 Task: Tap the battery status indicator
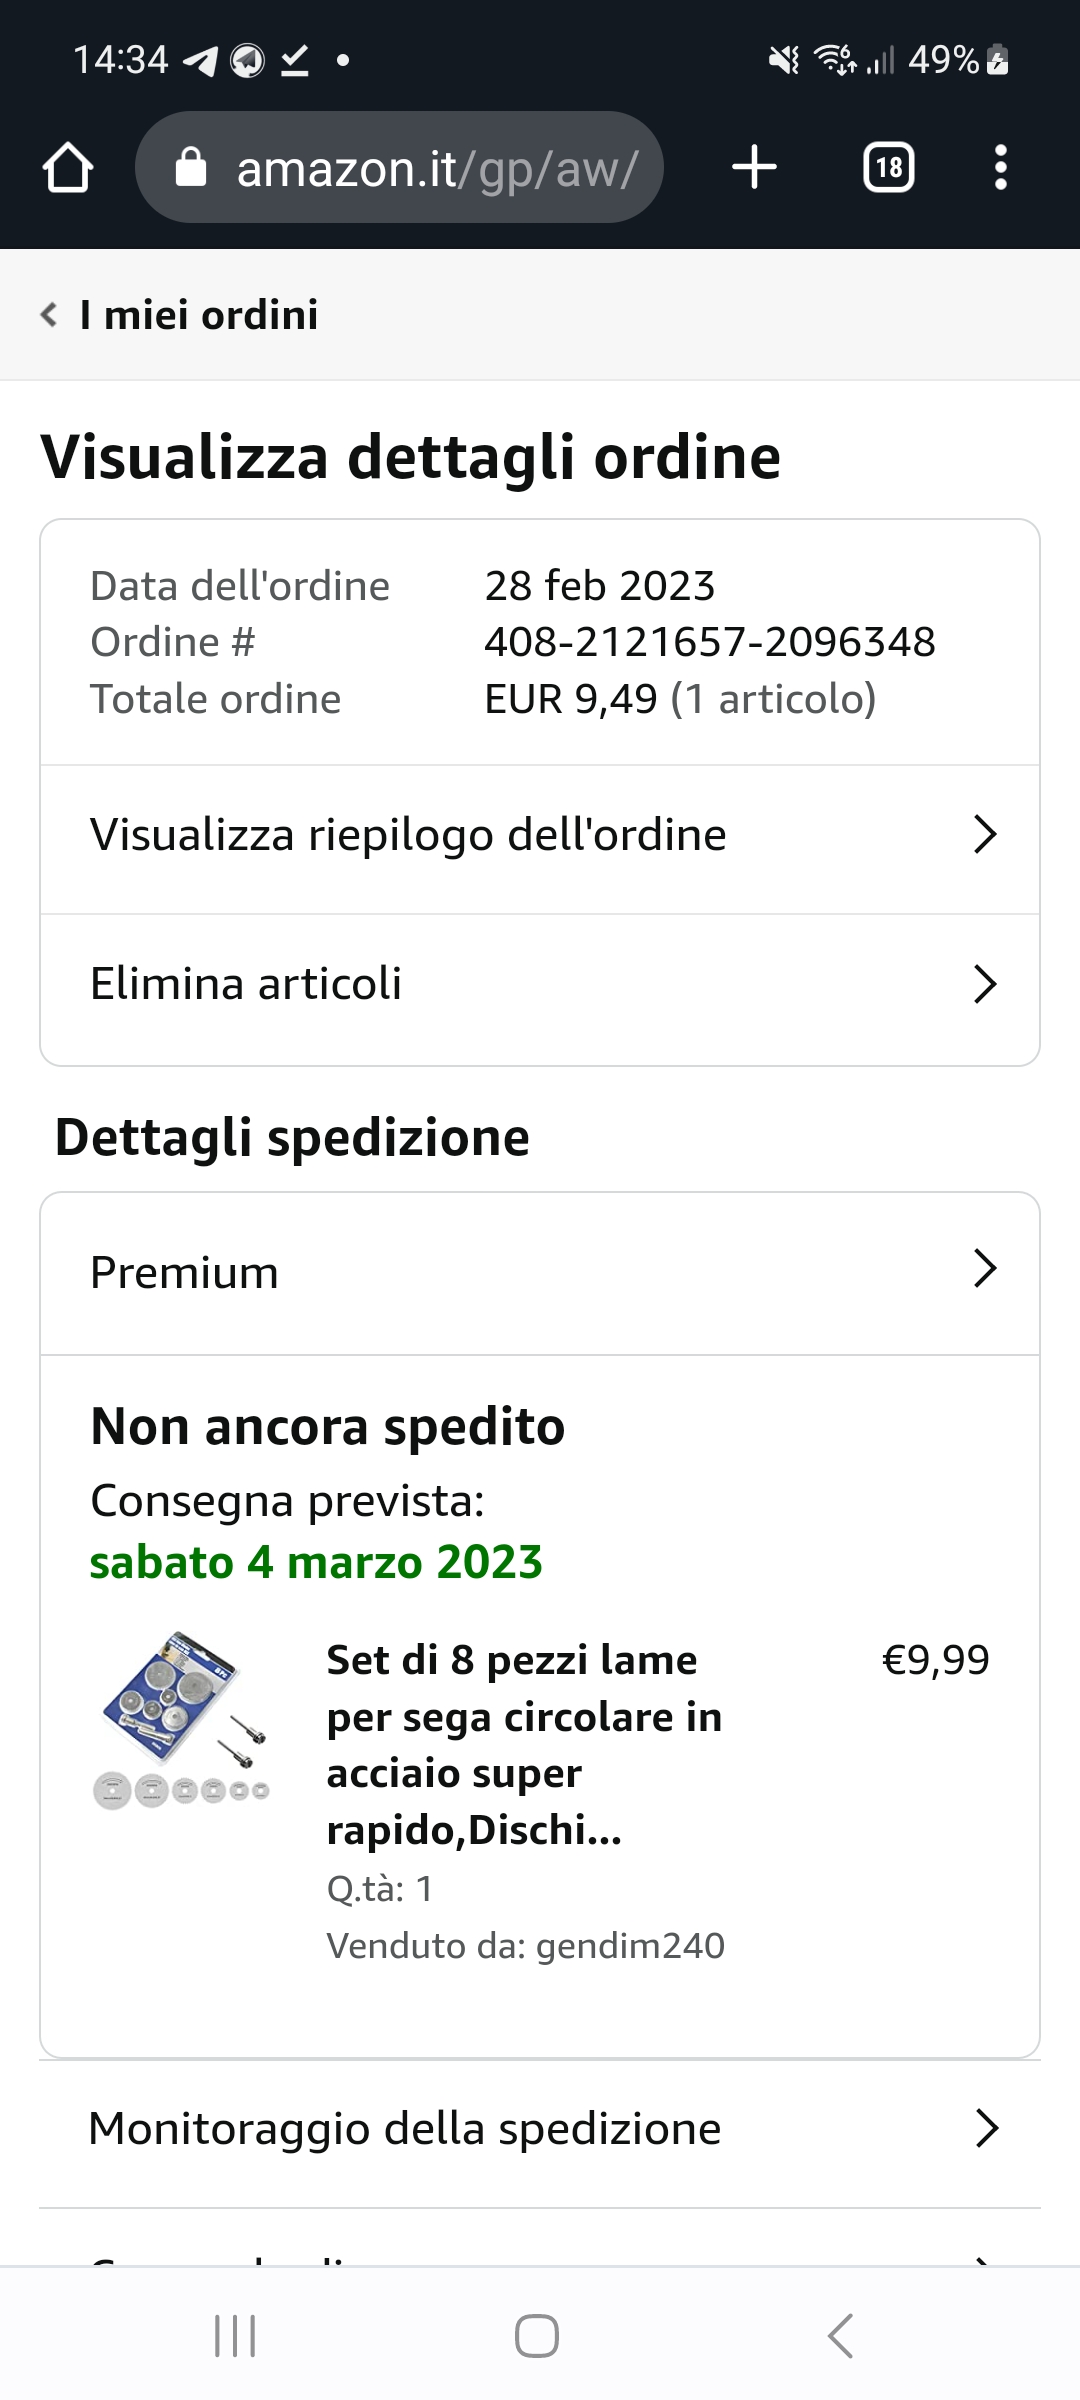pyautogui.click(x=998, y=60)
